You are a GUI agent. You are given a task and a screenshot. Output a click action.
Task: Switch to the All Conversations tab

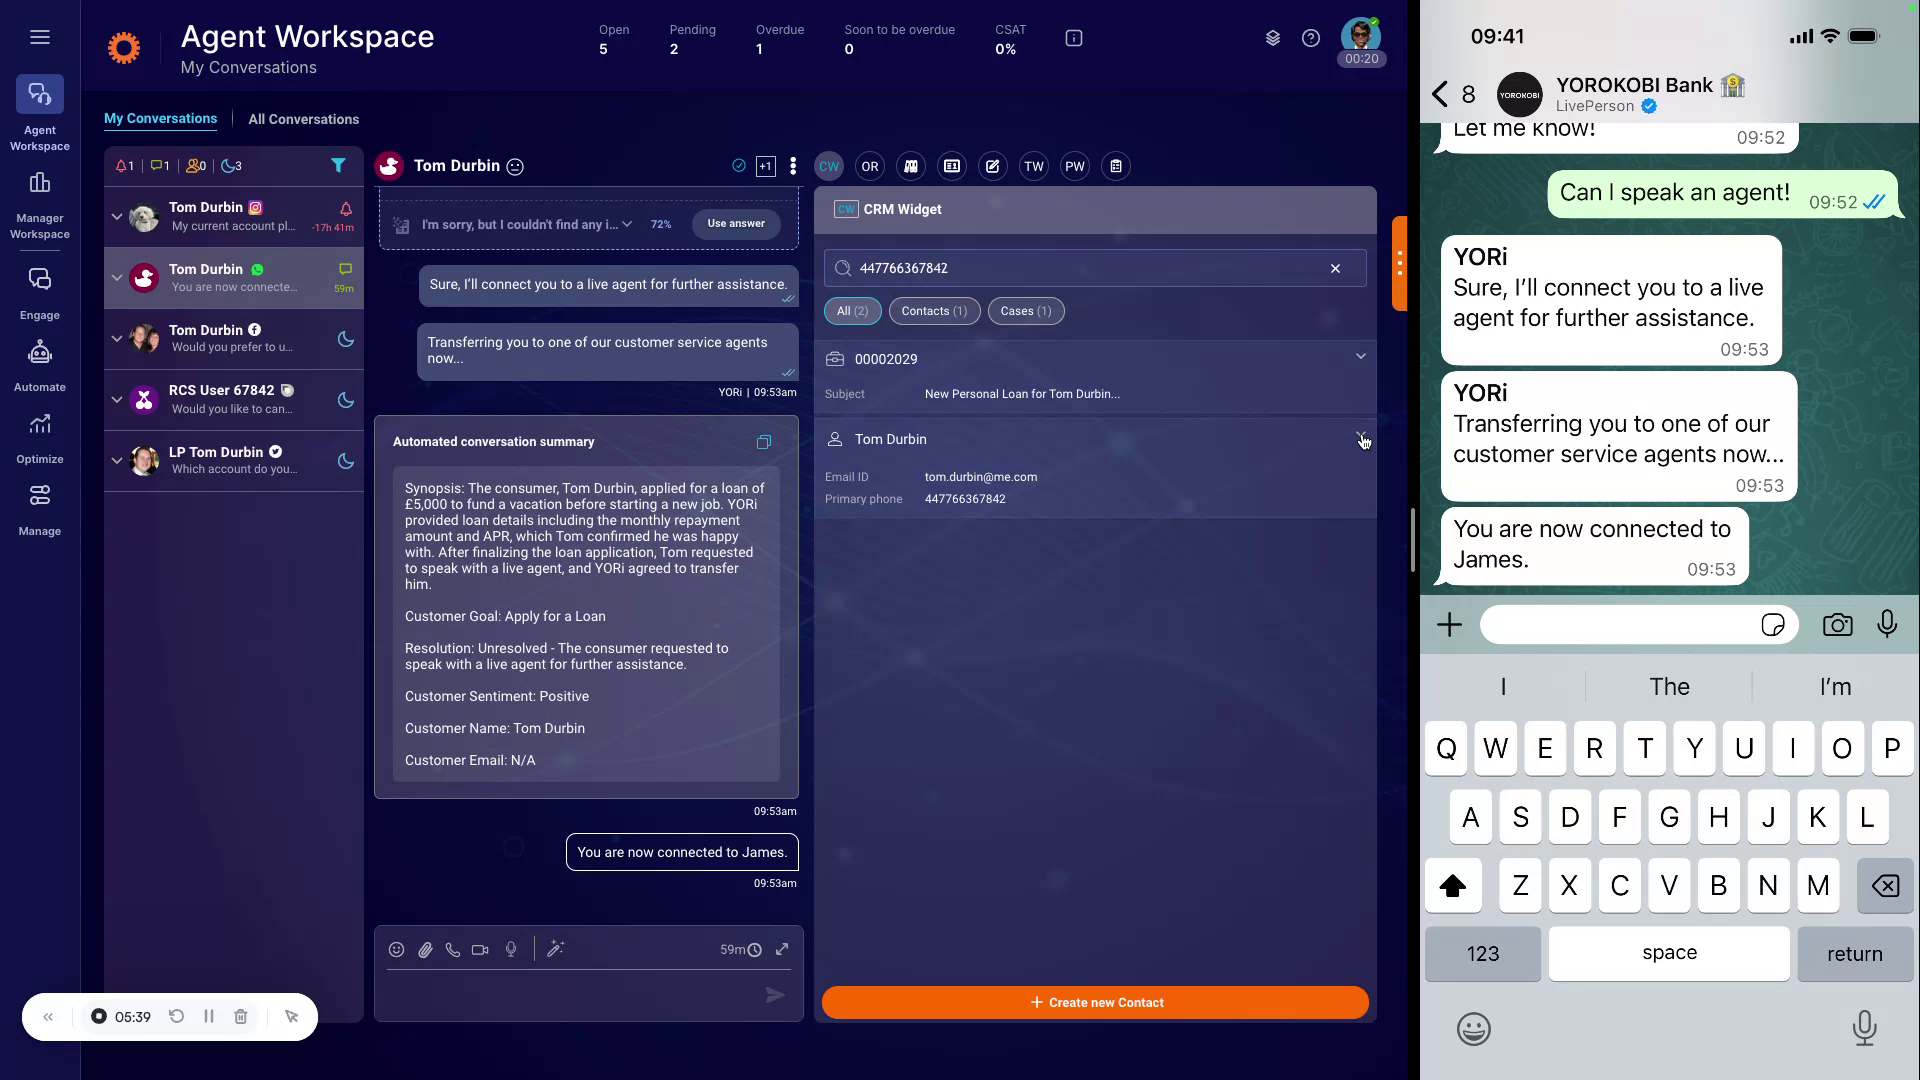303,119
